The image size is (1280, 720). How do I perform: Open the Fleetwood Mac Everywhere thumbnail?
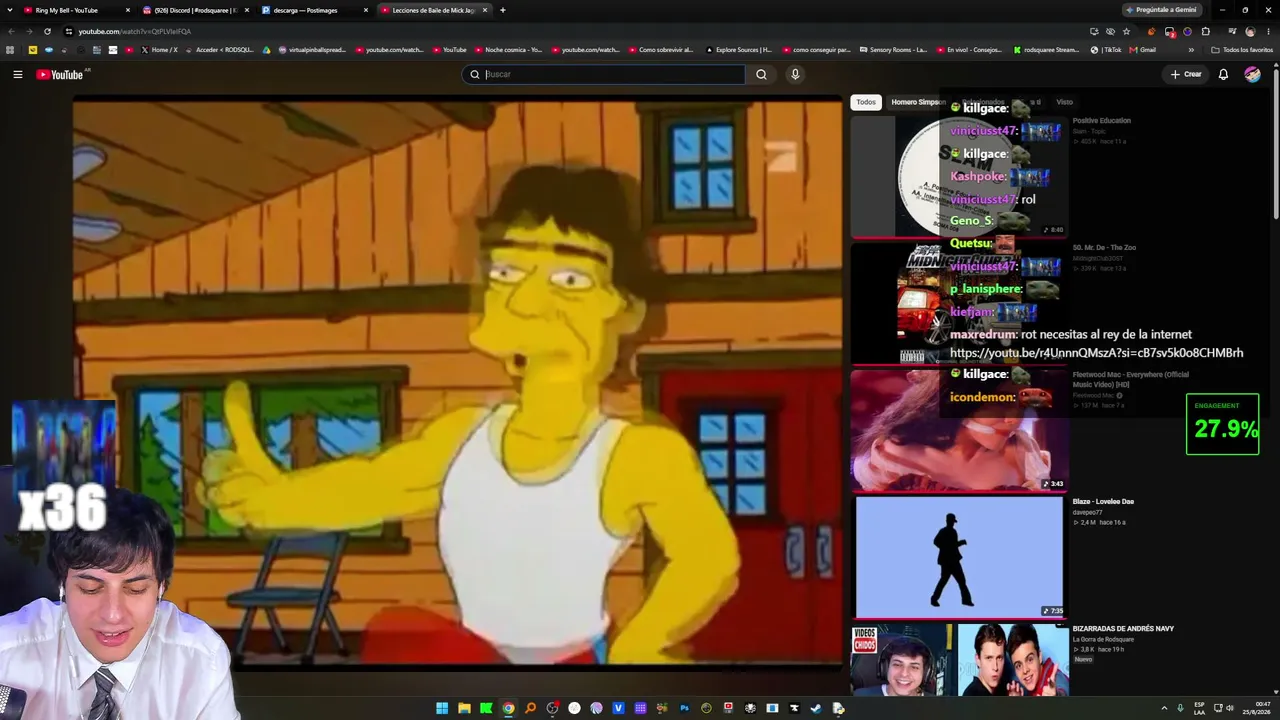coord(960,430)
